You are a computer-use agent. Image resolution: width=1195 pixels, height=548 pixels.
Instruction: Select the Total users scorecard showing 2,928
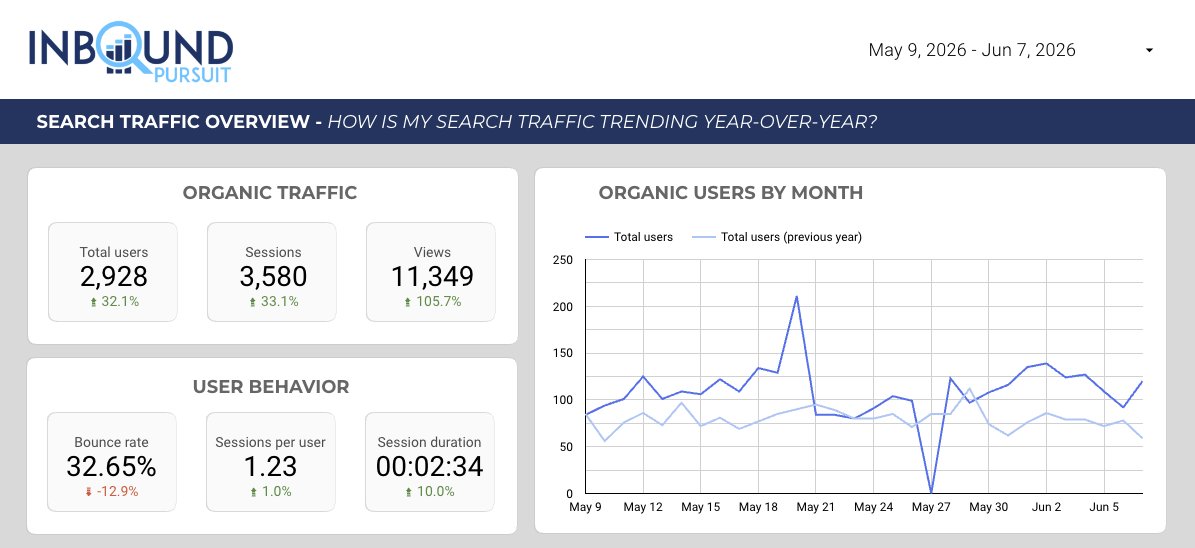coord(113,272)
